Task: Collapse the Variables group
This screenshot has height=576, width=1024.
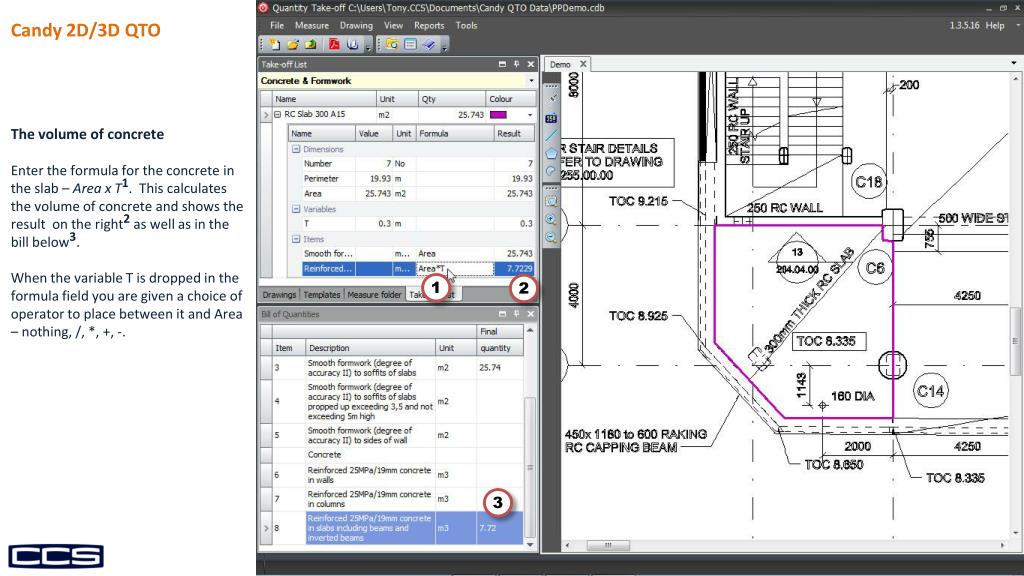Action: coord(296,209)
